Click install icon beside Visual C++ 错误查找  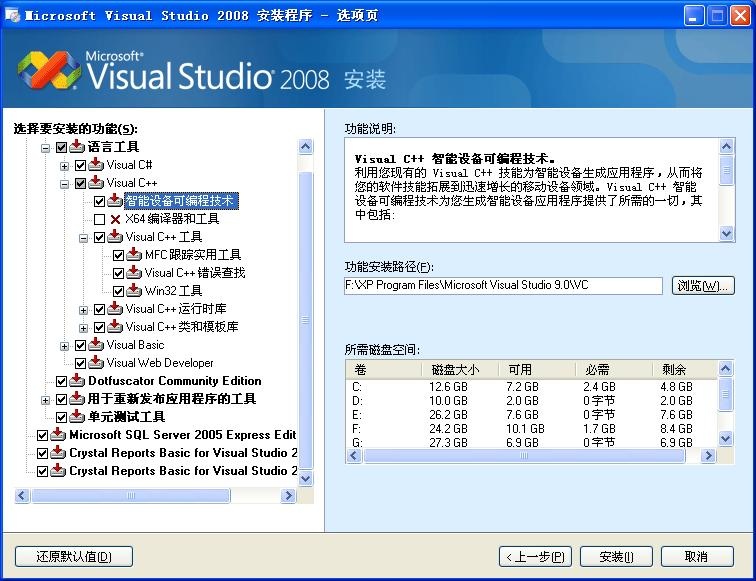(x=134, y=273)
